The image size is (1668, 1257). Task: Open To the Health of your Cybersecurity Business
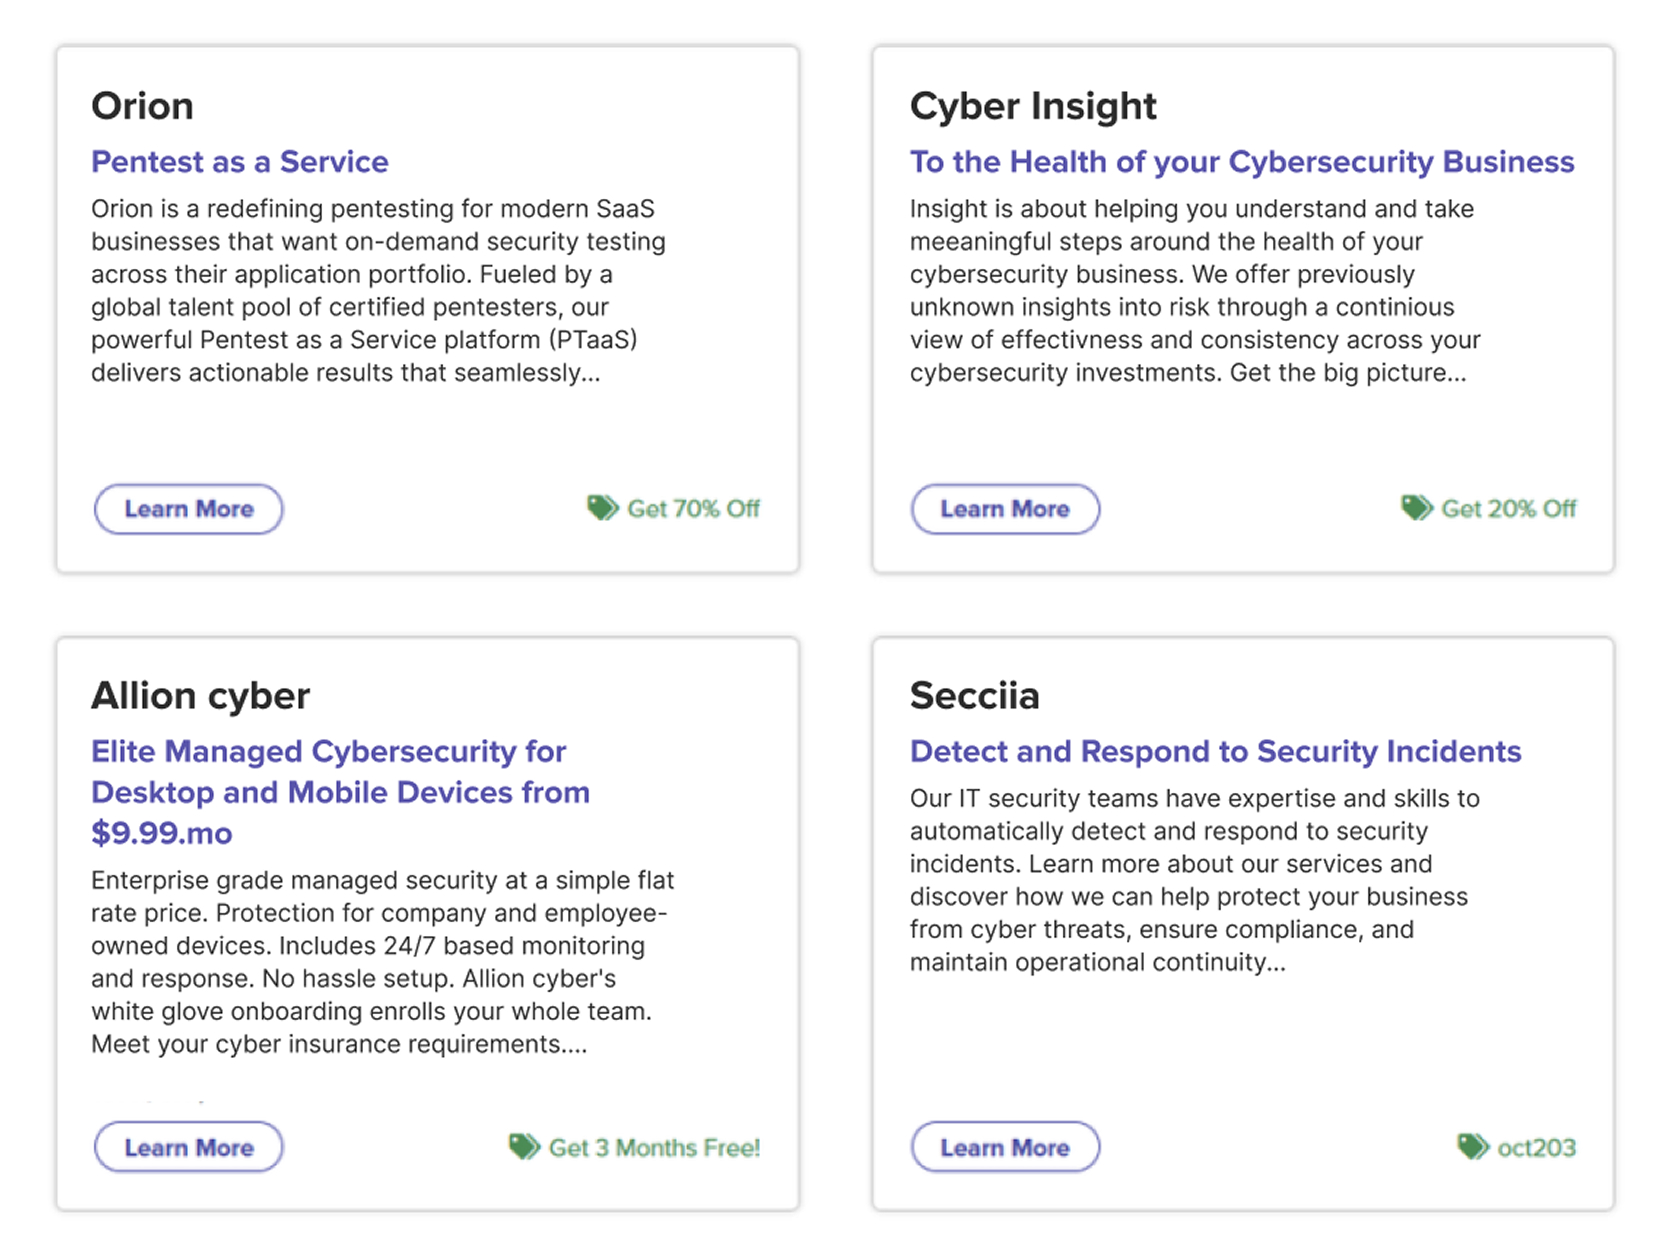point(1242,162)
